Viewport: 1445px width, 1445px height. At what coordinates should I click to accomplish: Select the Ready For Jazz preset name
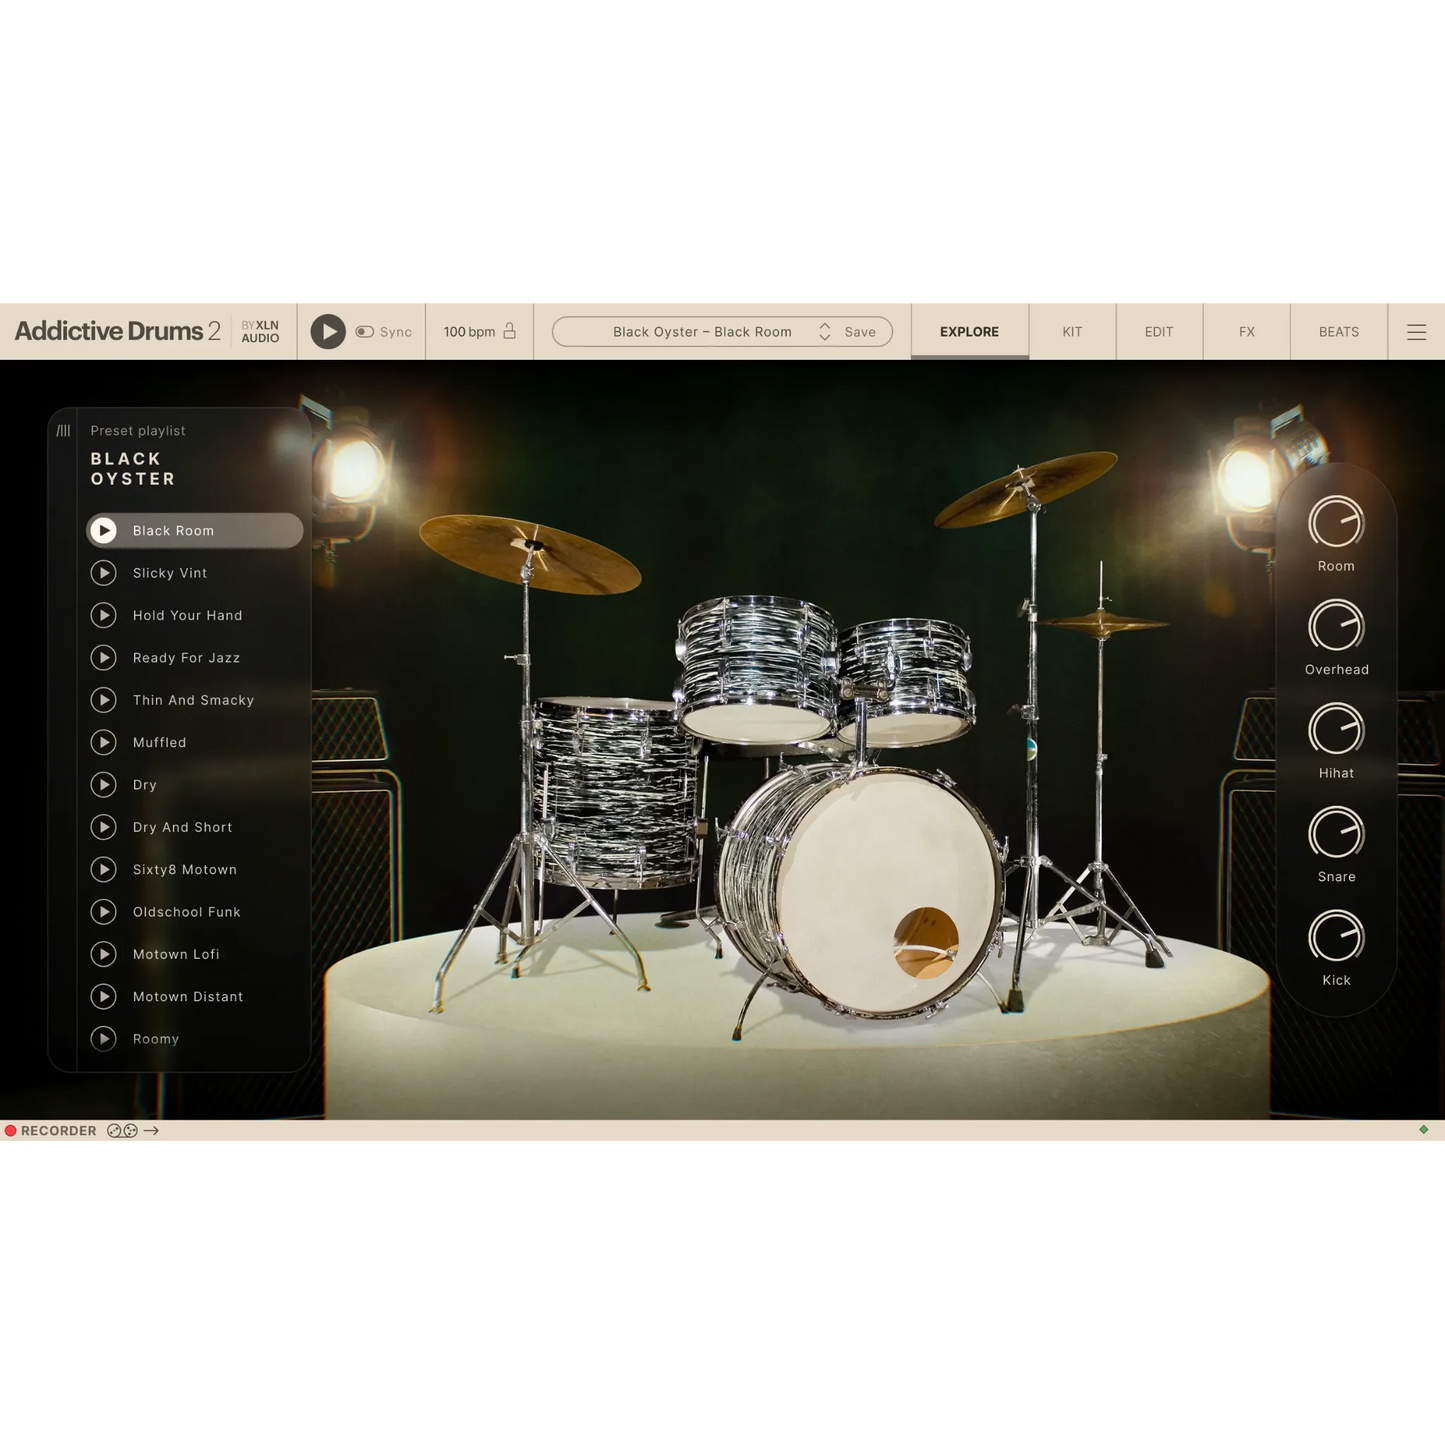pyautogui.click(x=186, y=658)
